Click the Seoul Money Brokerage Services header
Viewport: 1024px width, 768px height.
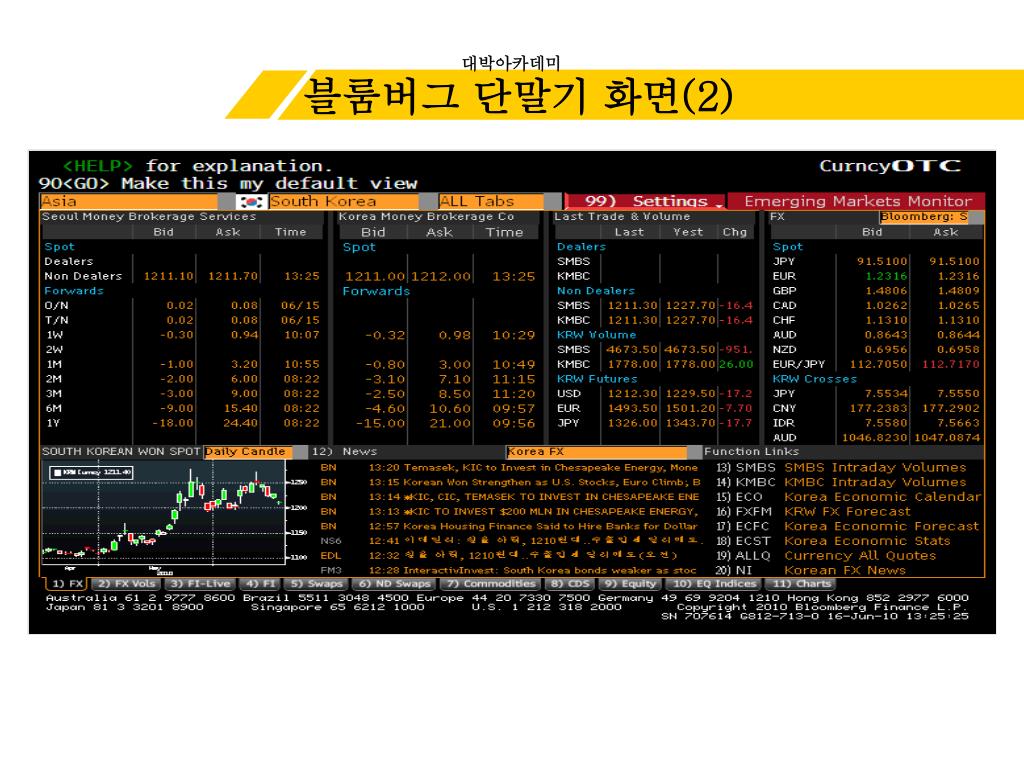click(x=149, y=217)
